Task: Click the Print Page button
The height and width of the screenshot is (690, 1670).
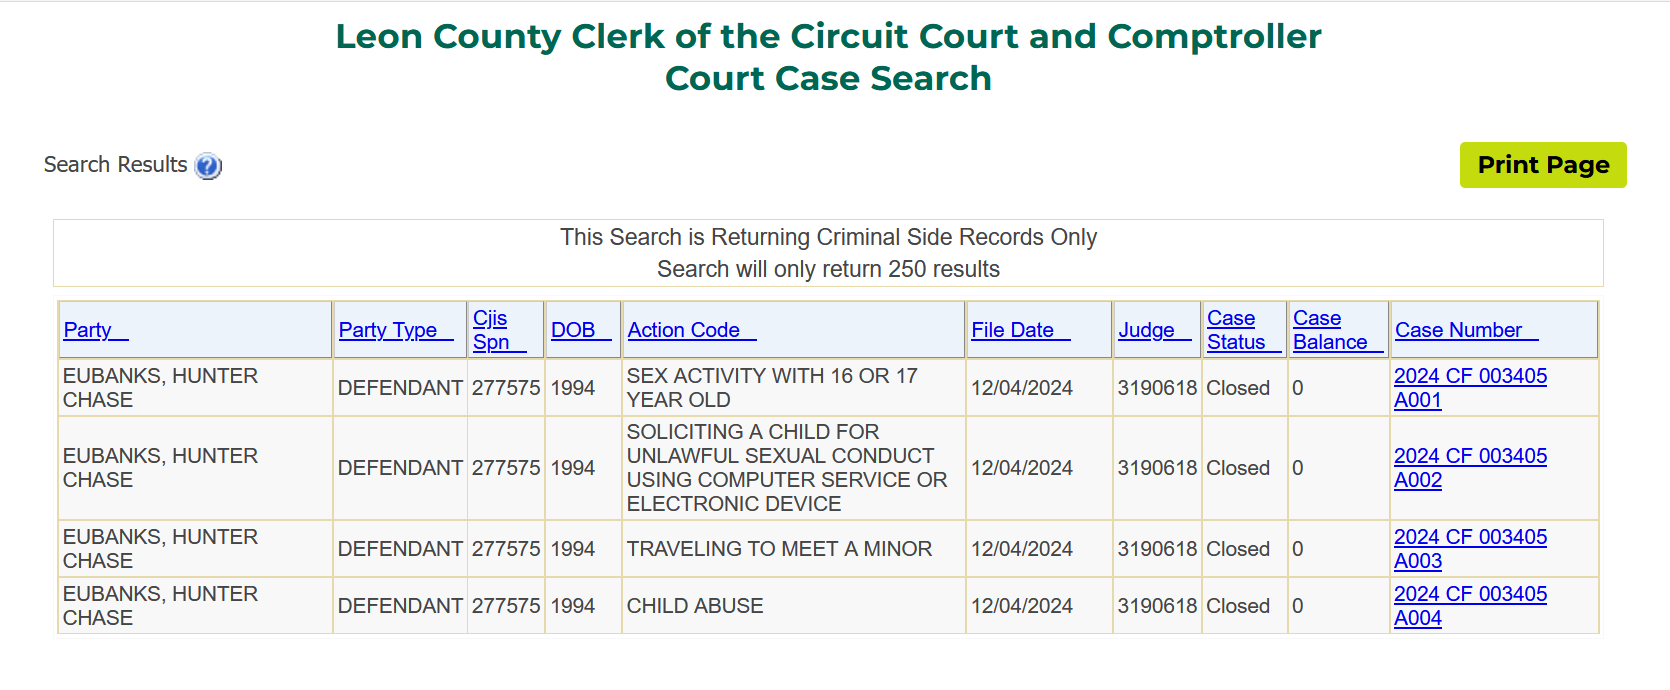Action: point(1543,165)
